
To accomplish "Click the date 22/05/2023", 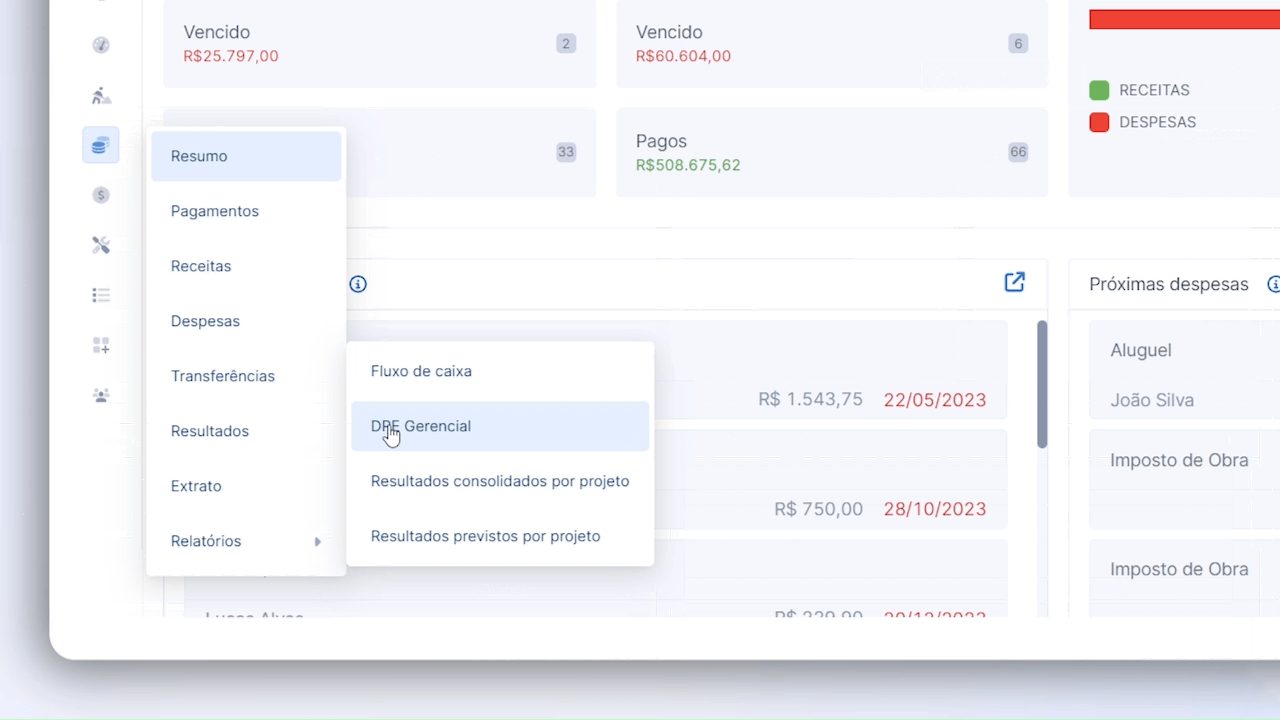I will click(935, 400).
